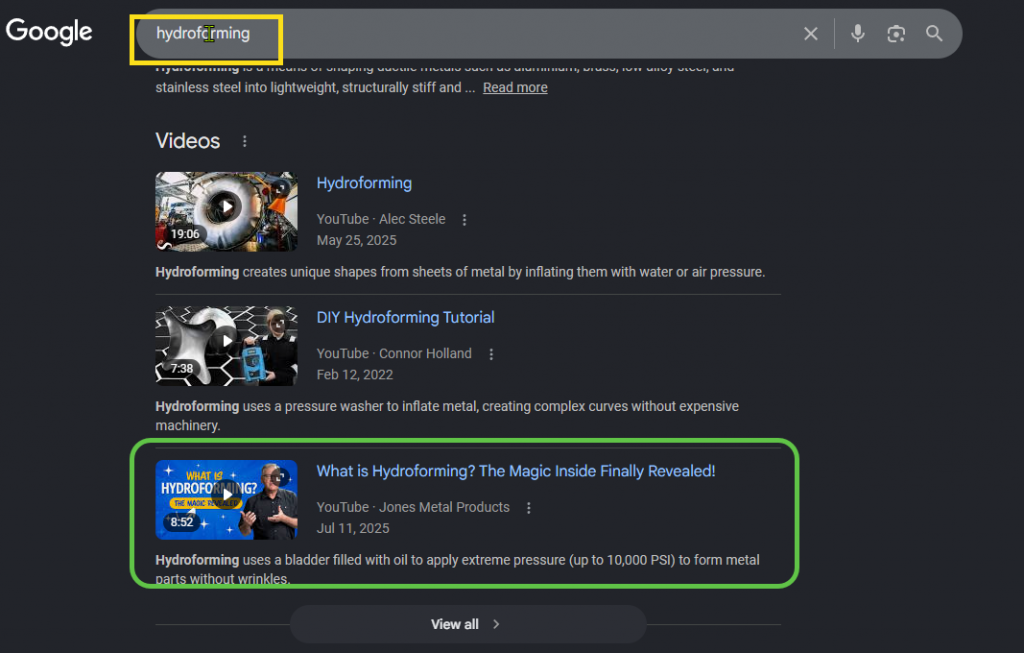Screen dimensions: 1024x653
Task: Open options menu next to Connor Holland video
Action: coord(491,353)
